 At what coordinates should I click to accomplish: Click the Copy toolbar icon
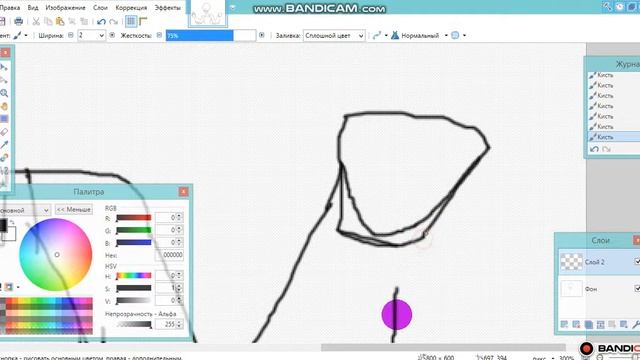point(48,21)
